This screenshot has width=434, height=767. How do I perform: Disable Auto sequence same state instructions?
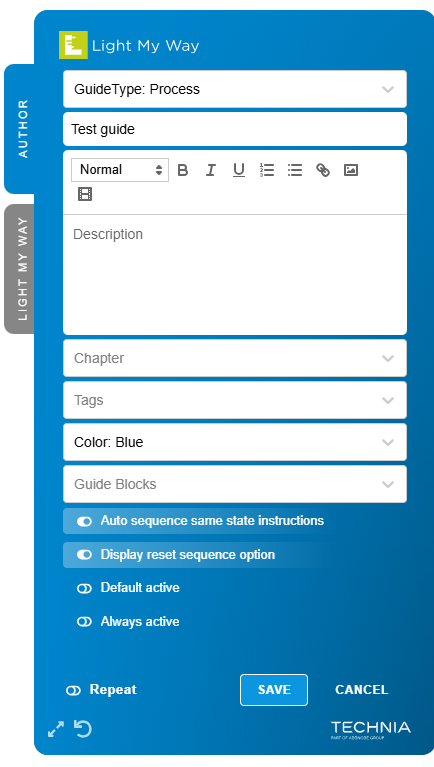coord(84,521)
